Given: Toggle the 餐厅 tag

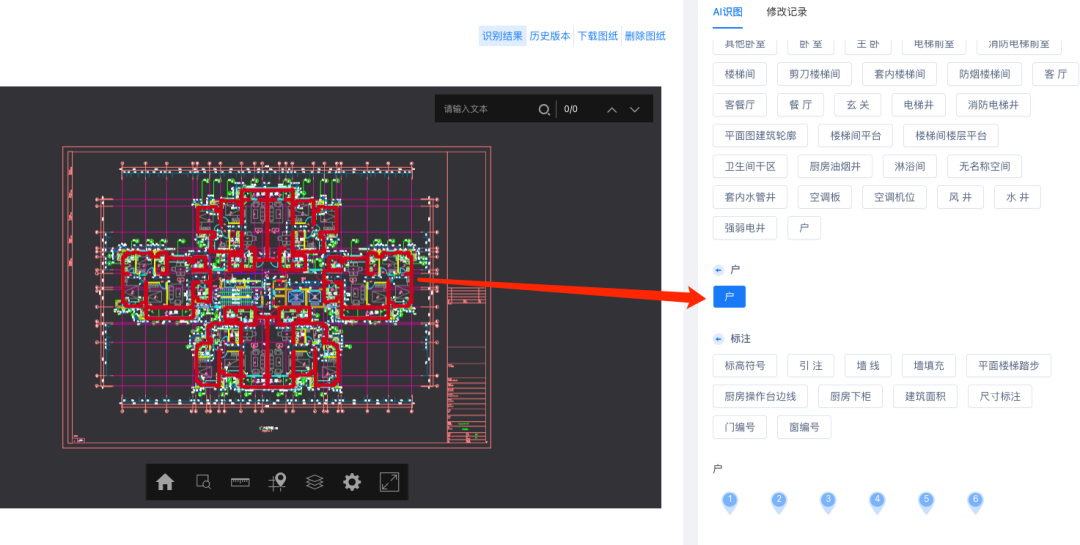Looking at the screenshot, I should coord(800,105).
